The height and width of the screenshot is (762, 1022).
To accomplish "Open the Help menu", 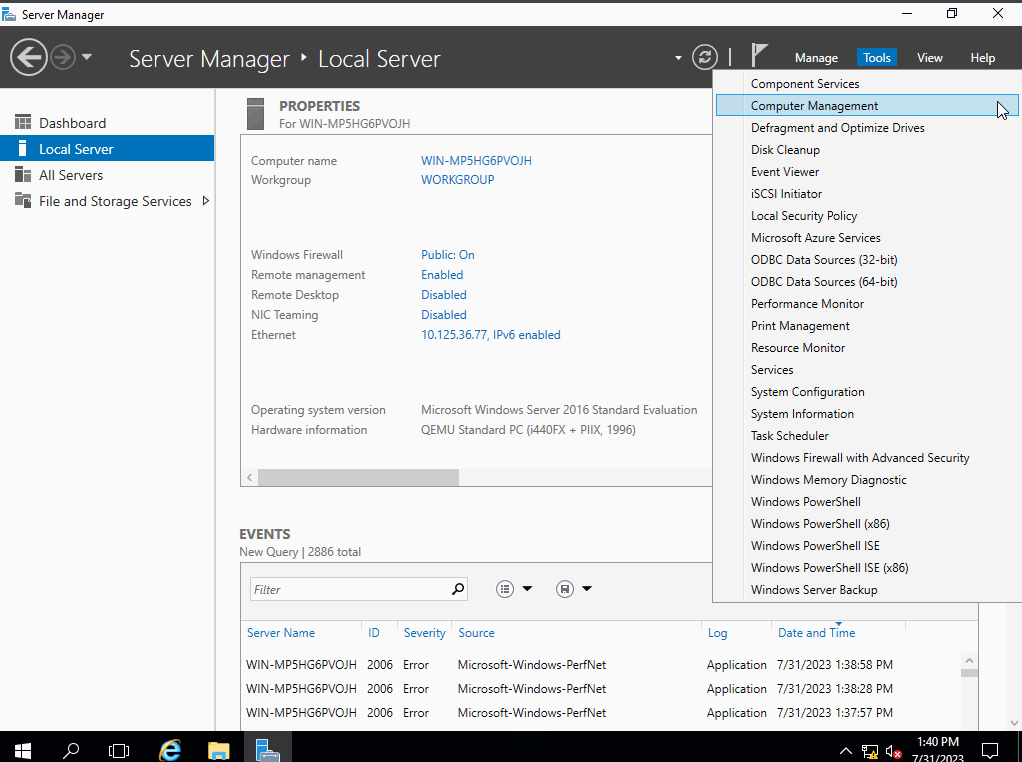I will [982, 58].
